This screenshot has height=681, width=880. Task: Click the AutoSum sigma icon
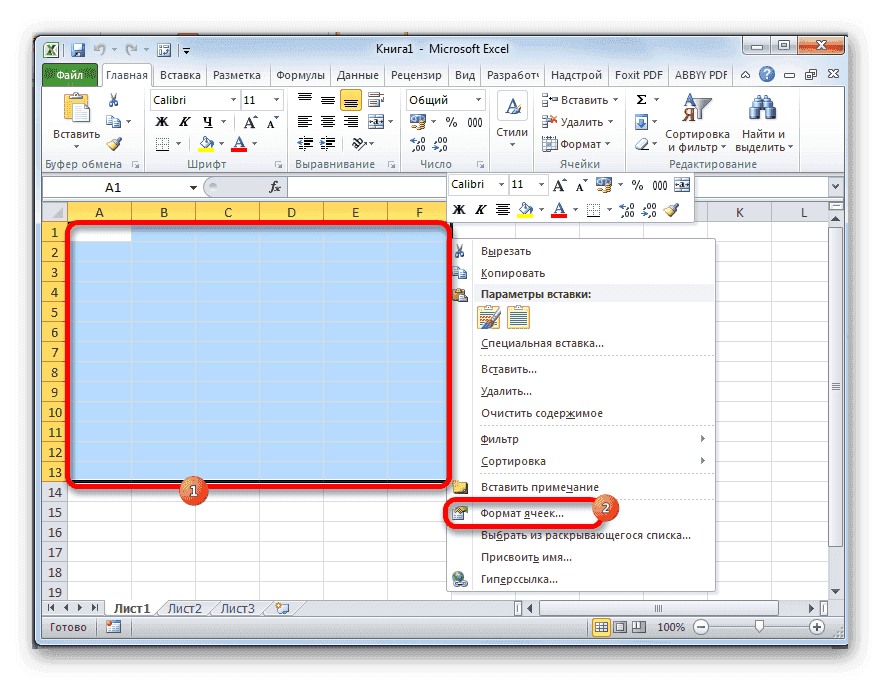[x=641, y=99]
